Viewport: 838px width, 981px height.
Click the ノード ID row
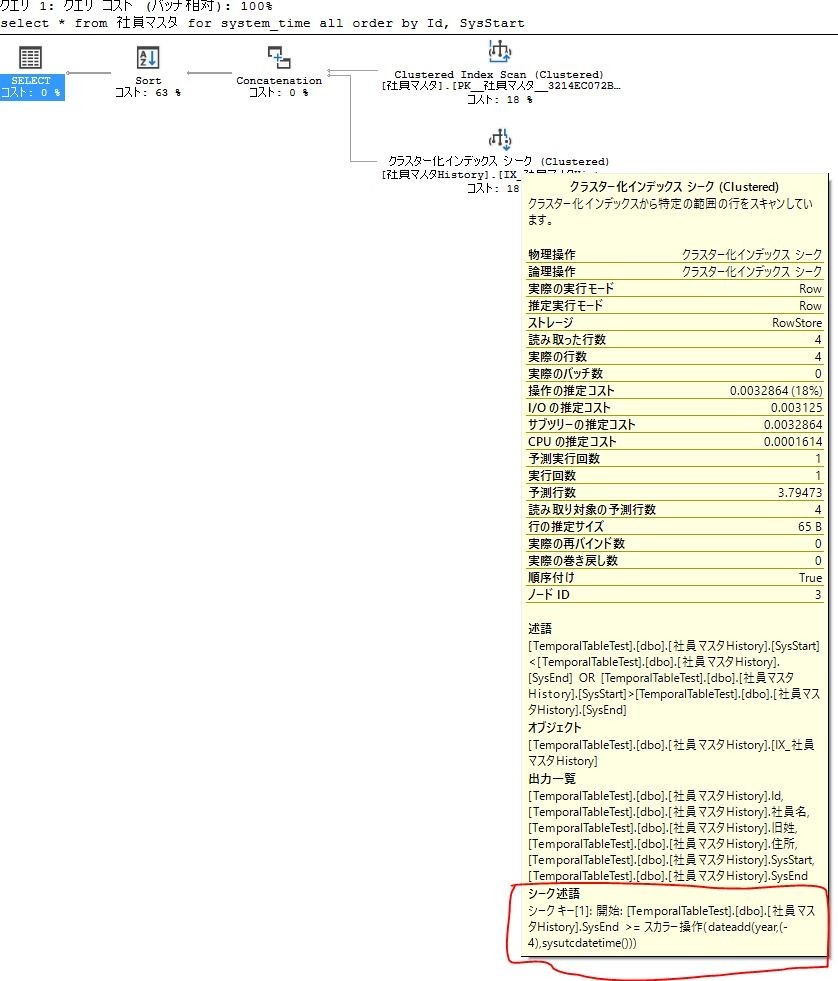[675, 594]
